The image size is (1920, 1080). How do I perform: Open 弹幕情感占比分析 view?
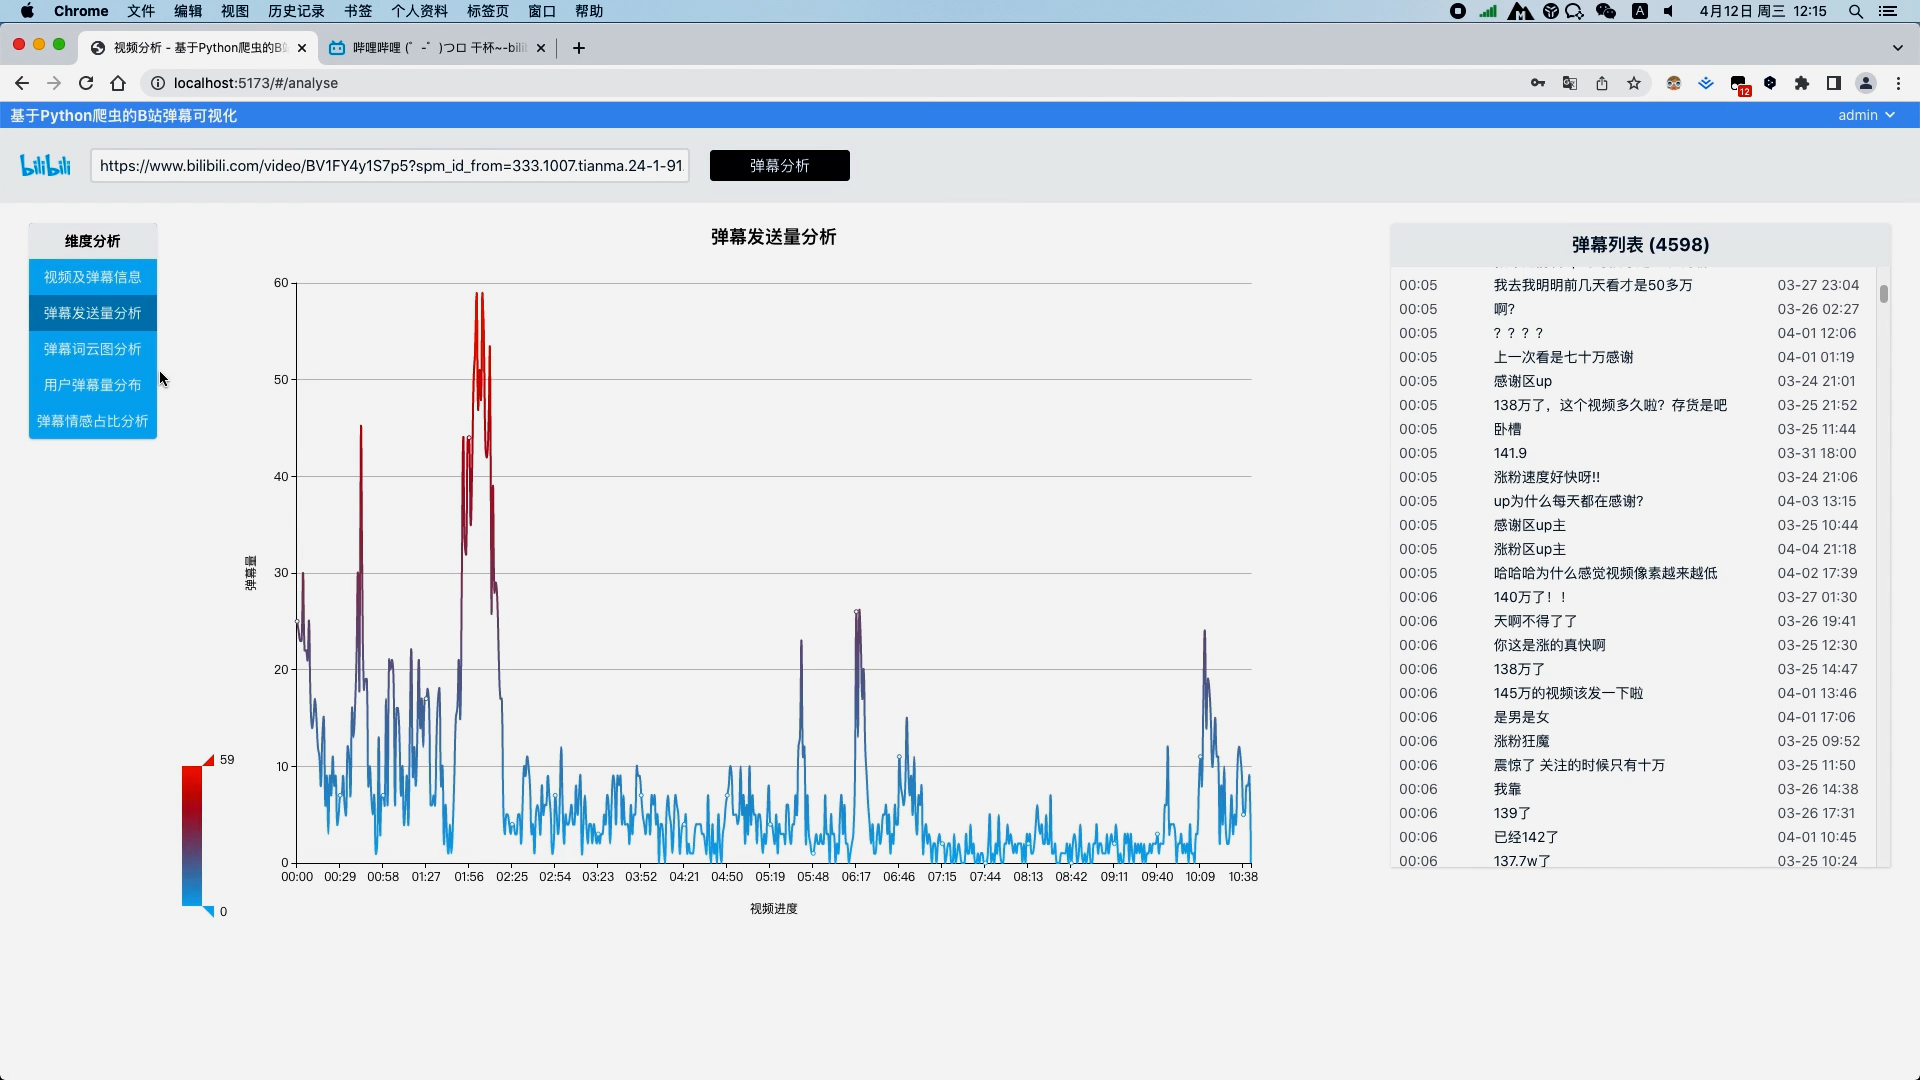[92, 421]
